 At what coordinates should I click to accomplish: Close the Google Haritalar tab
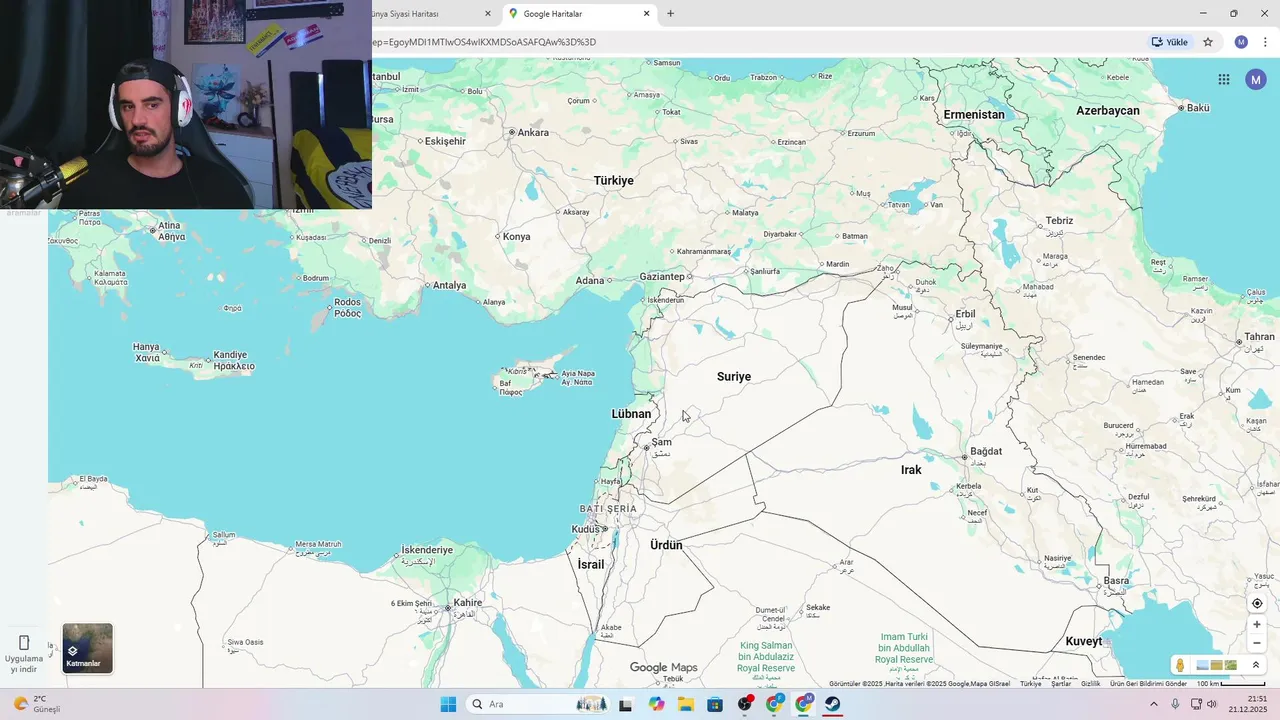646,14
